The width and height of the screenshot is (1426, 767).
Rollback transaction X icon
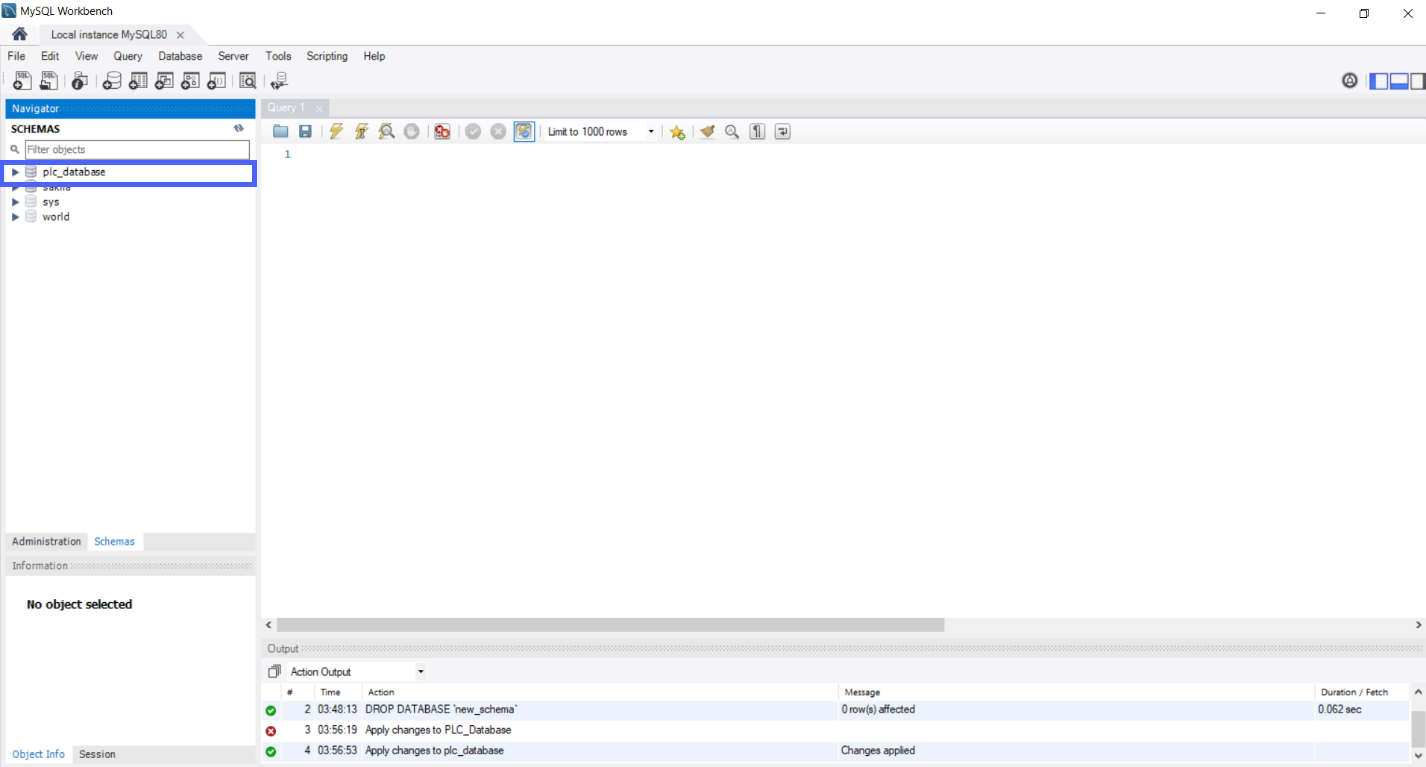tap(498, 132)
